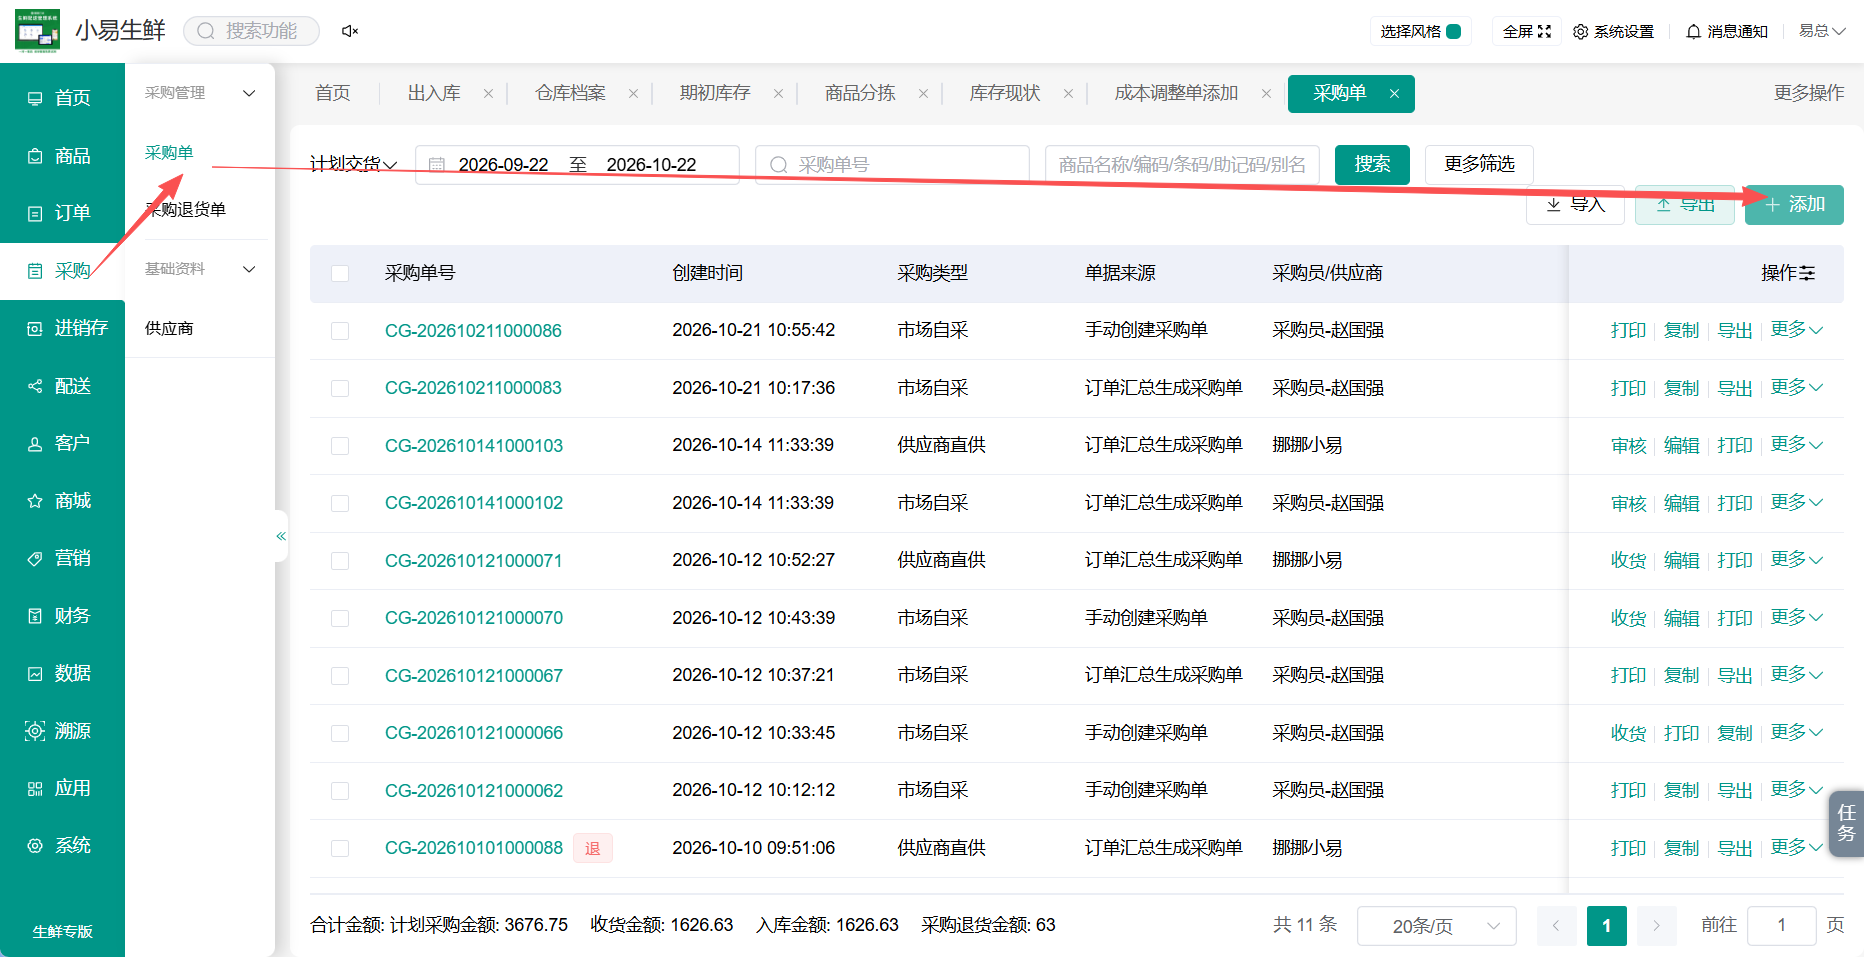
Task: Select all rows with header checkbox
Action: tap(340, 273)
